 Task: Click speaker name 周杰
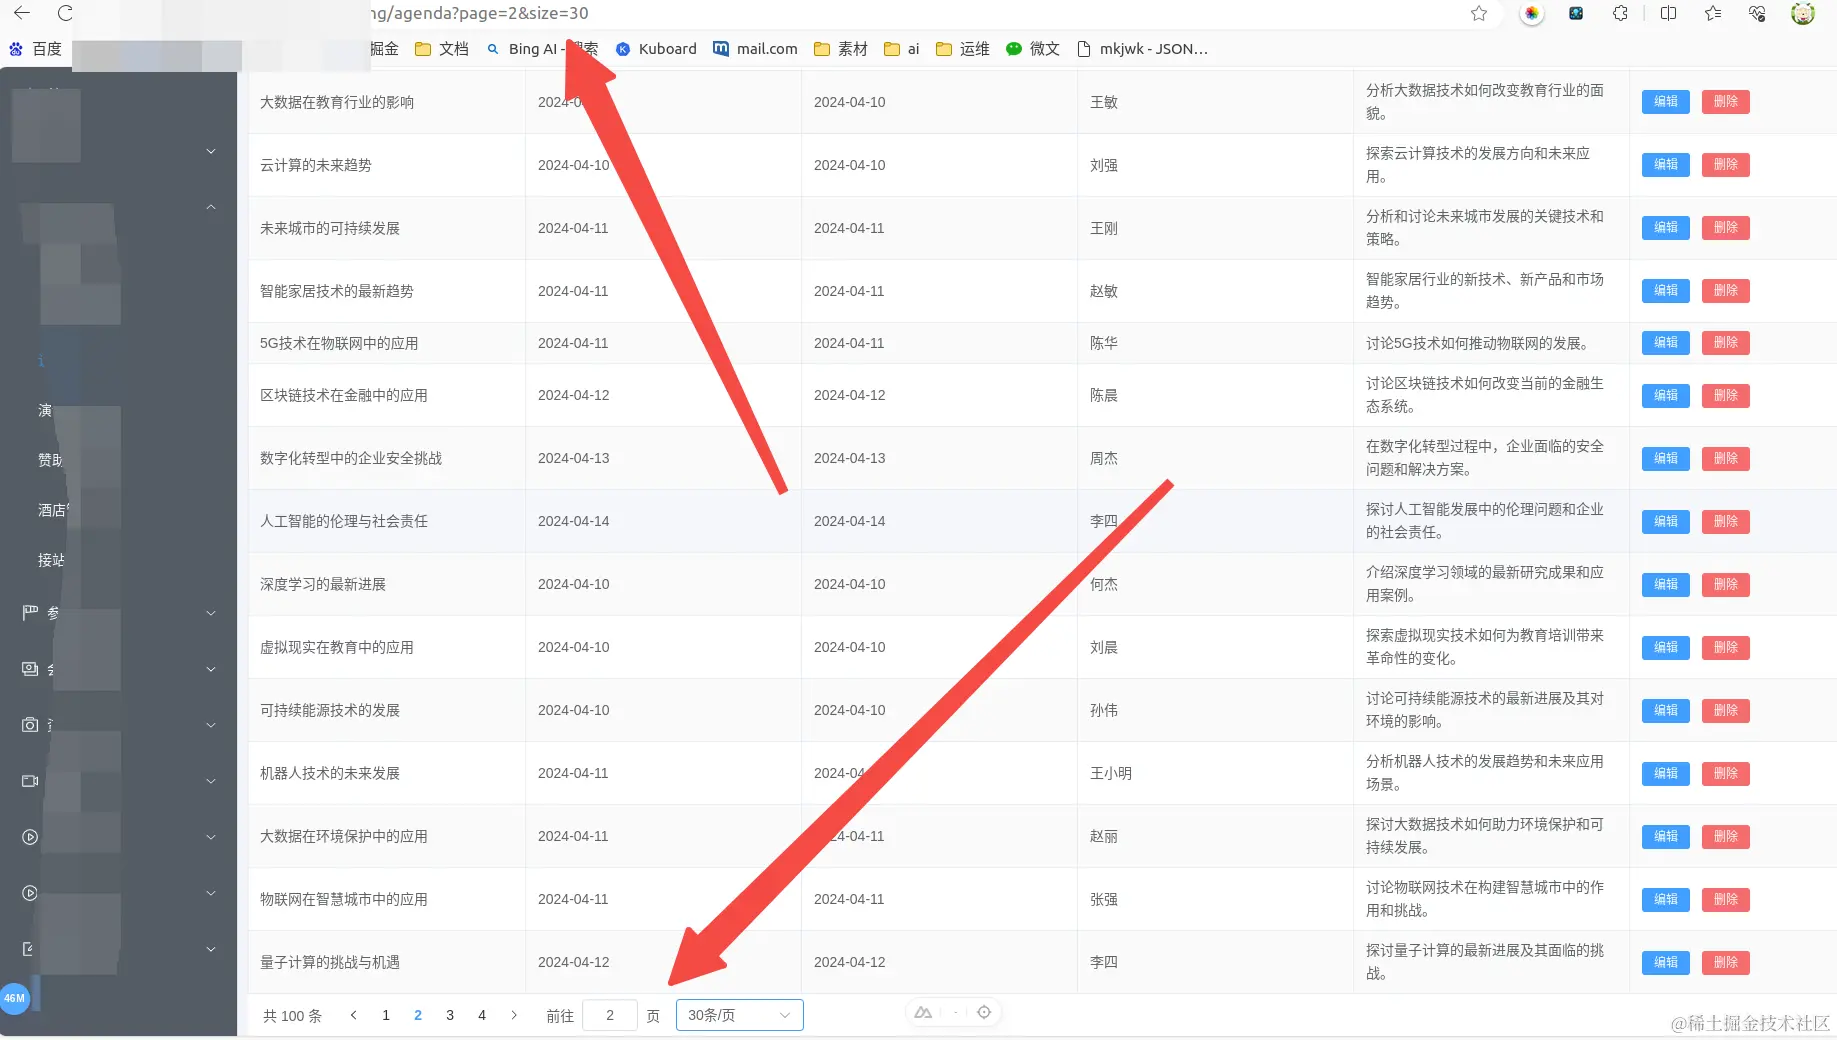[1104, 458]
